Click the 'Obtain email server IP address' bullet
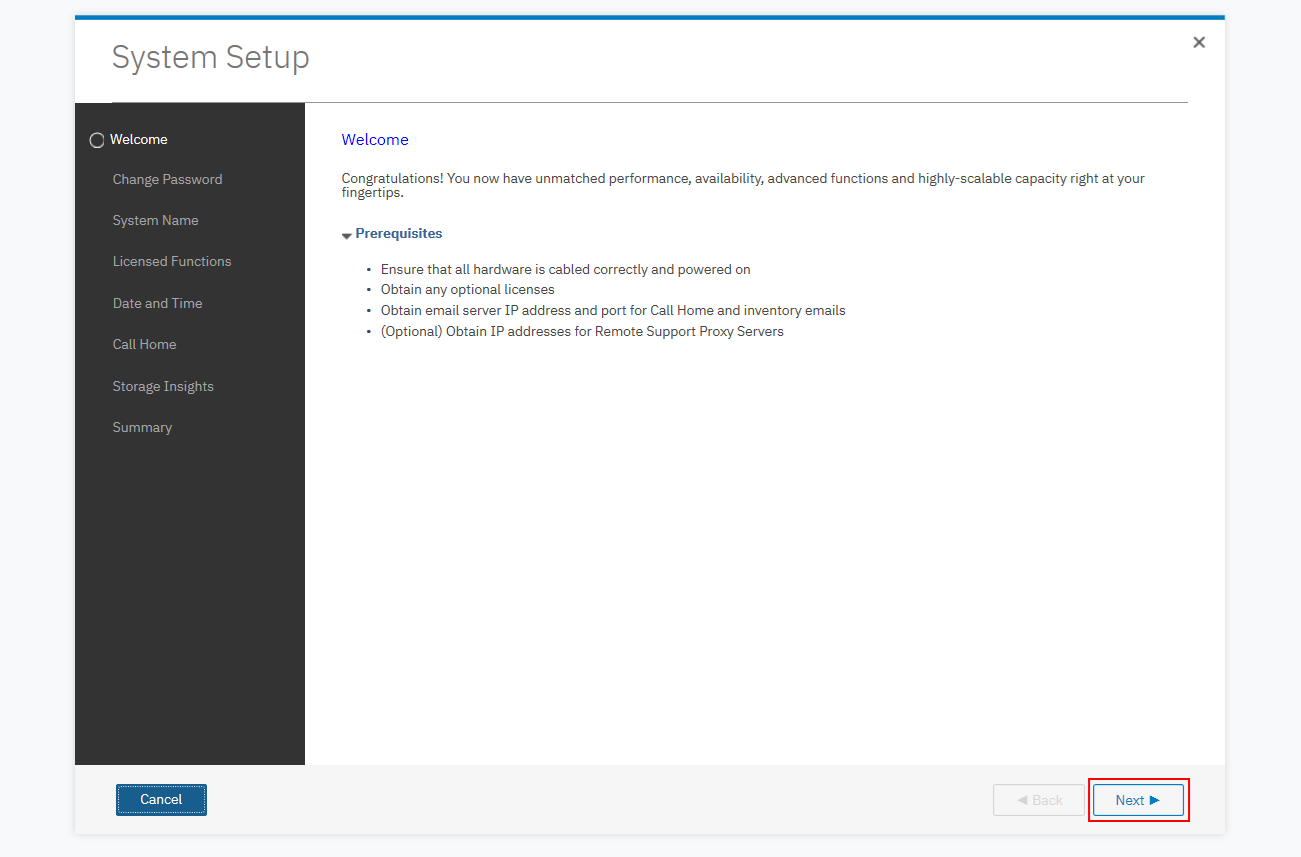The width and height of the screenshot is (1301, 857). point(613,310)
